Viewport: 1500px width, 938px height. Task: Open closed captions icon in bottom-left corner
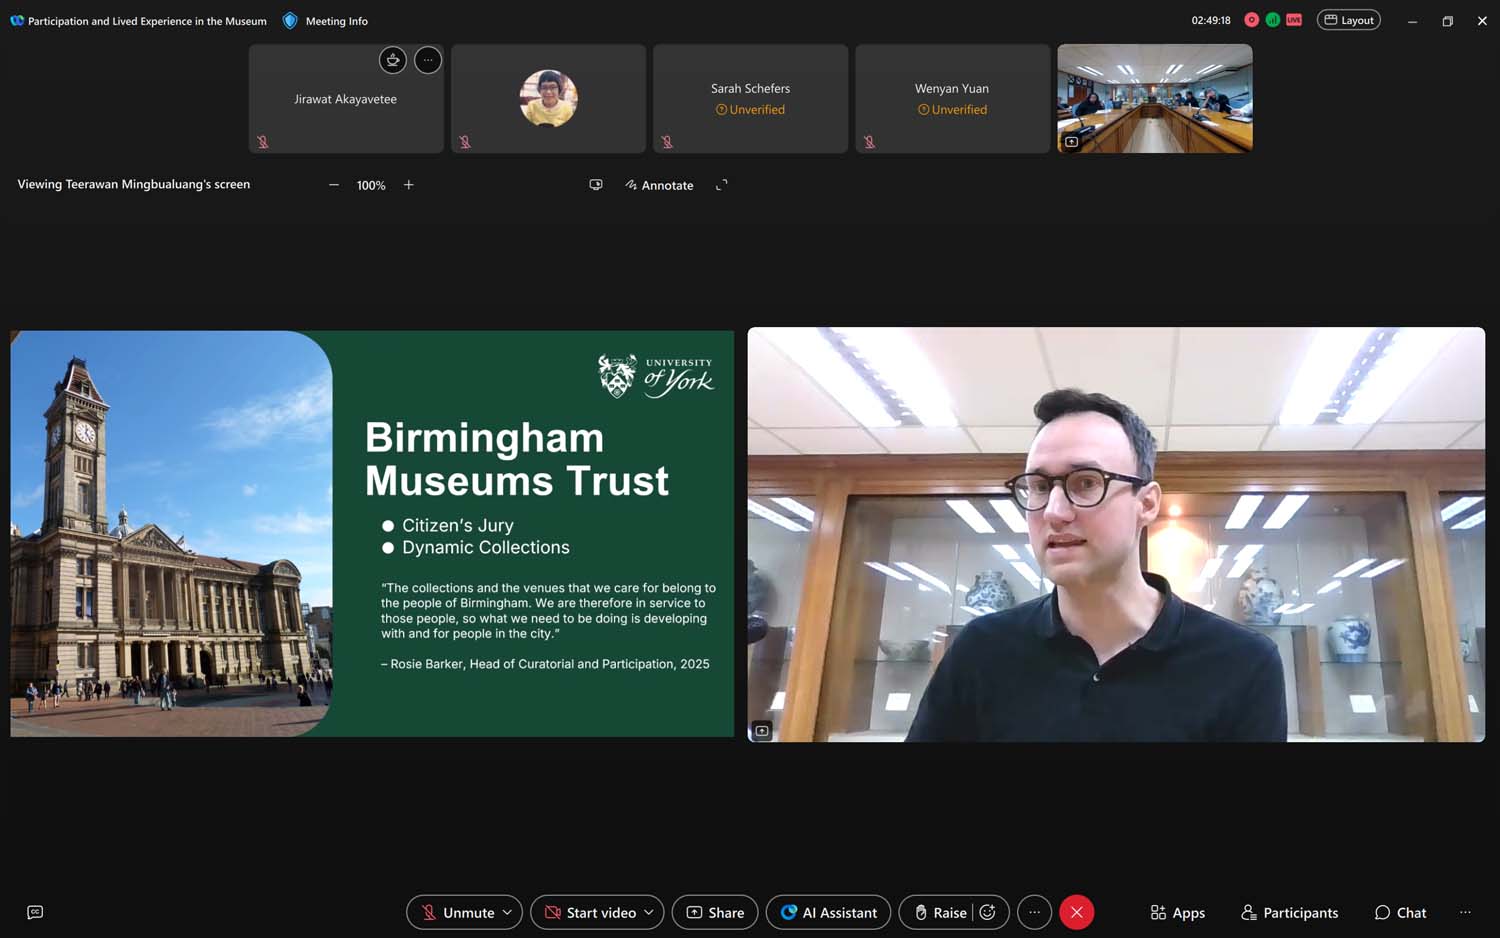(x=35, y=912)
